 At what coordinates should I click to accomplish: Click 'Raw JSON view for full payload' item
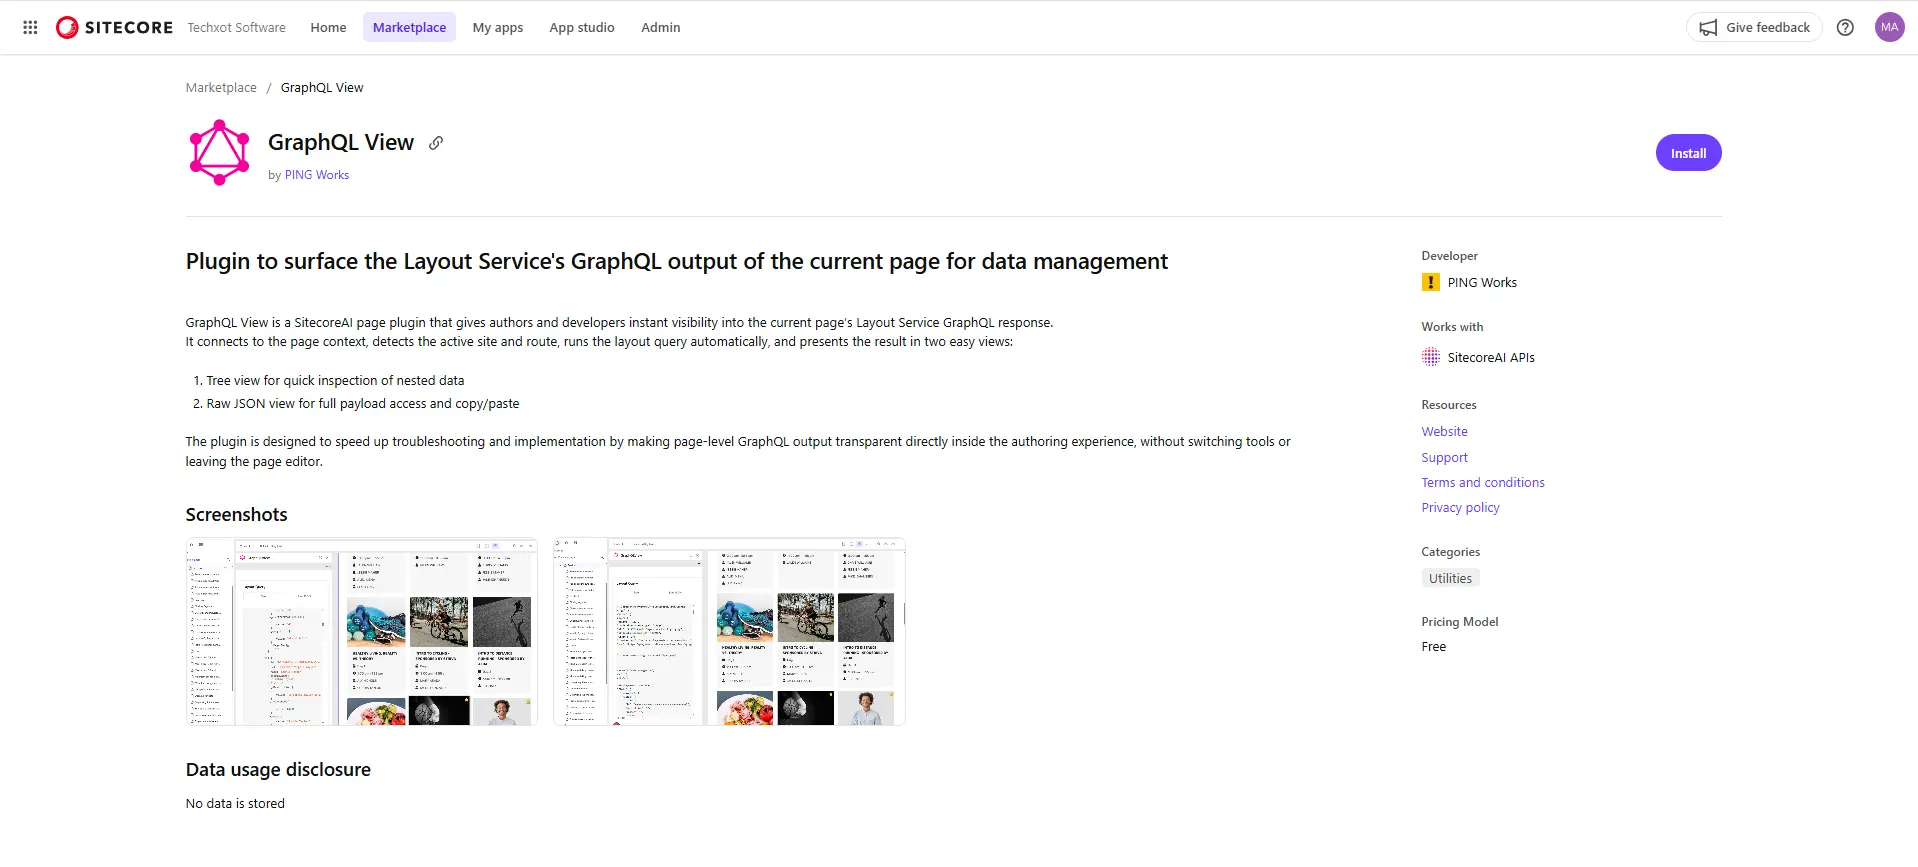click(362, 404)
